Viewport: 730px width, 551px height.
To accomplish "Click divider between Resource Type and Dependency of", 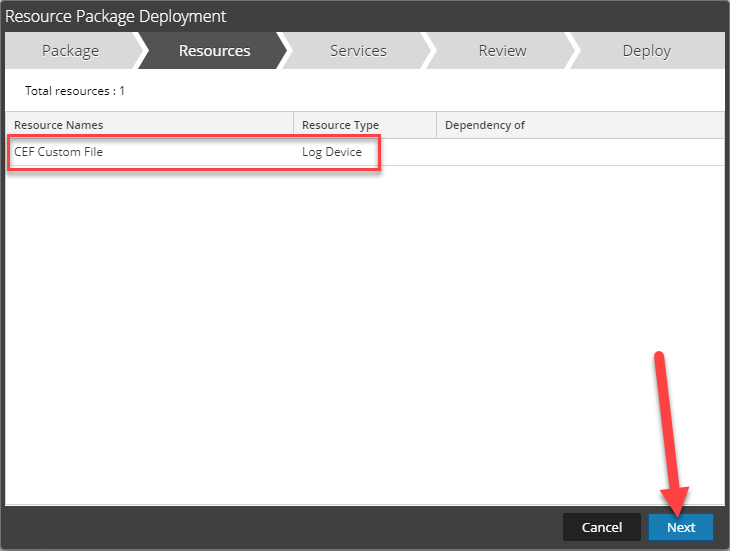I will (x=437, y=125).
